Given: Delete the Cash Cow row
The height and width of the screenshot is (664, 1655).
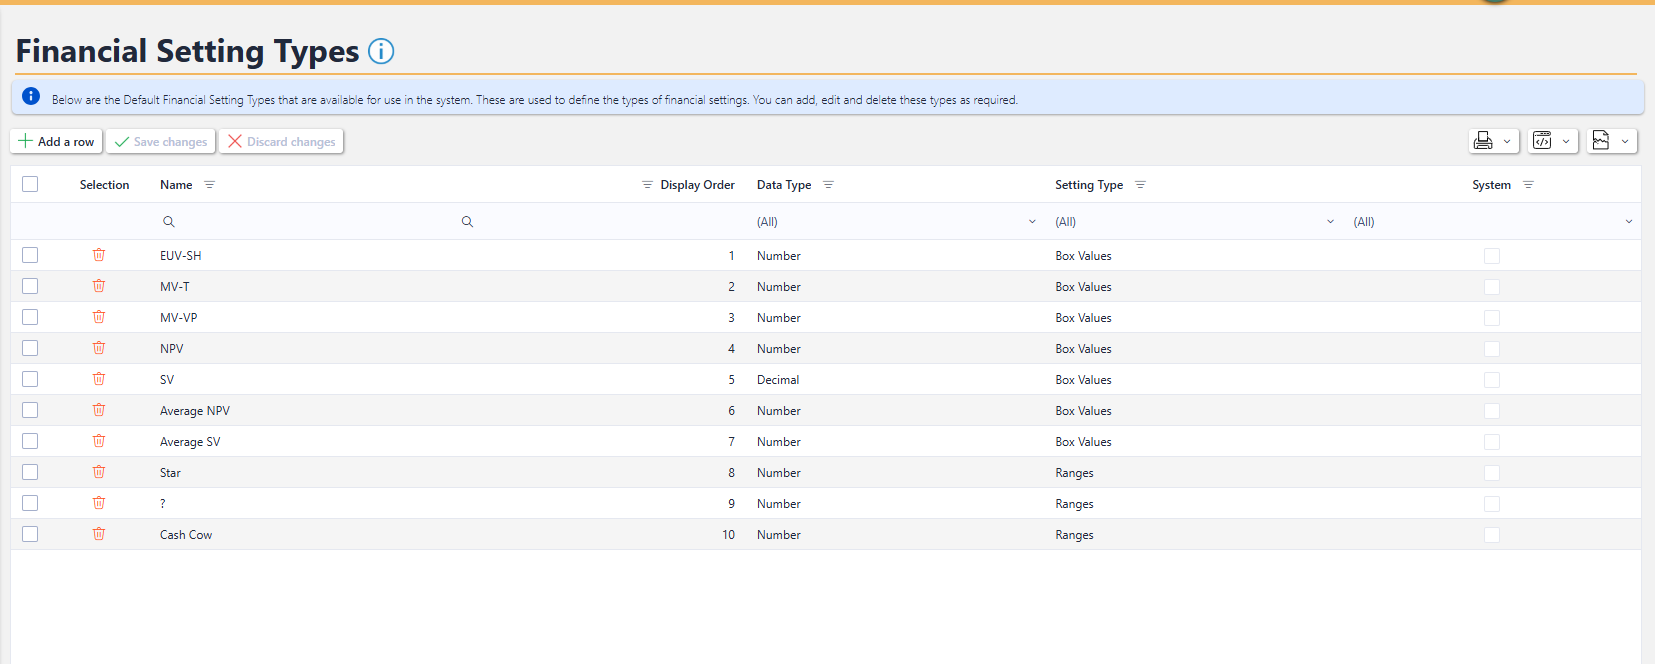Looking at the screenshot, I should click(99, 534).
